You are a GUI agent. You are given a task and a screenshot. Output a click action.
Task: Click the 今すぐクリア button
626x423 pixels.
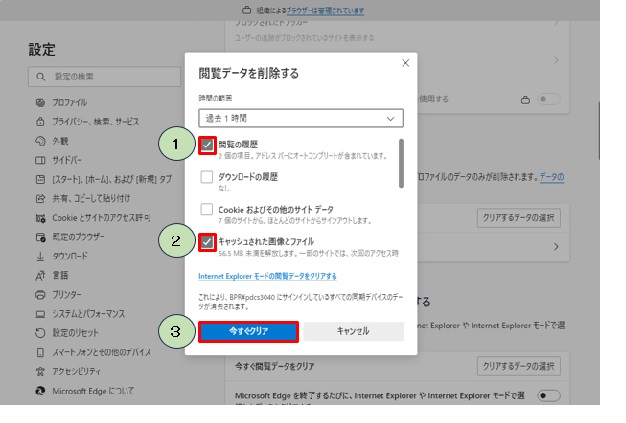[248, 332]
